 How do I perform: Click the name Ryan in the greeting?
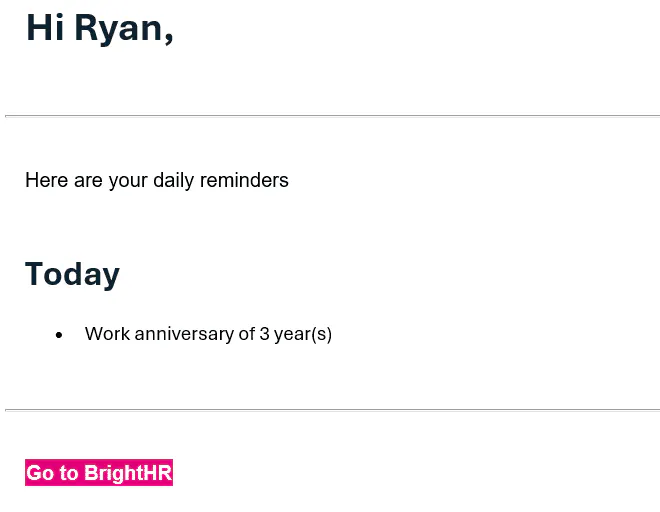[x=118, y=28]
